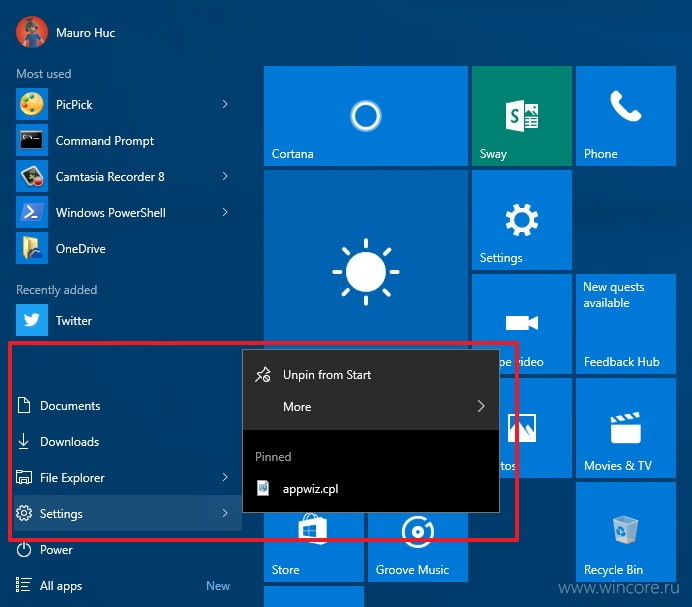Open the Store tile

pyautogui.click(x=314, y=547)
